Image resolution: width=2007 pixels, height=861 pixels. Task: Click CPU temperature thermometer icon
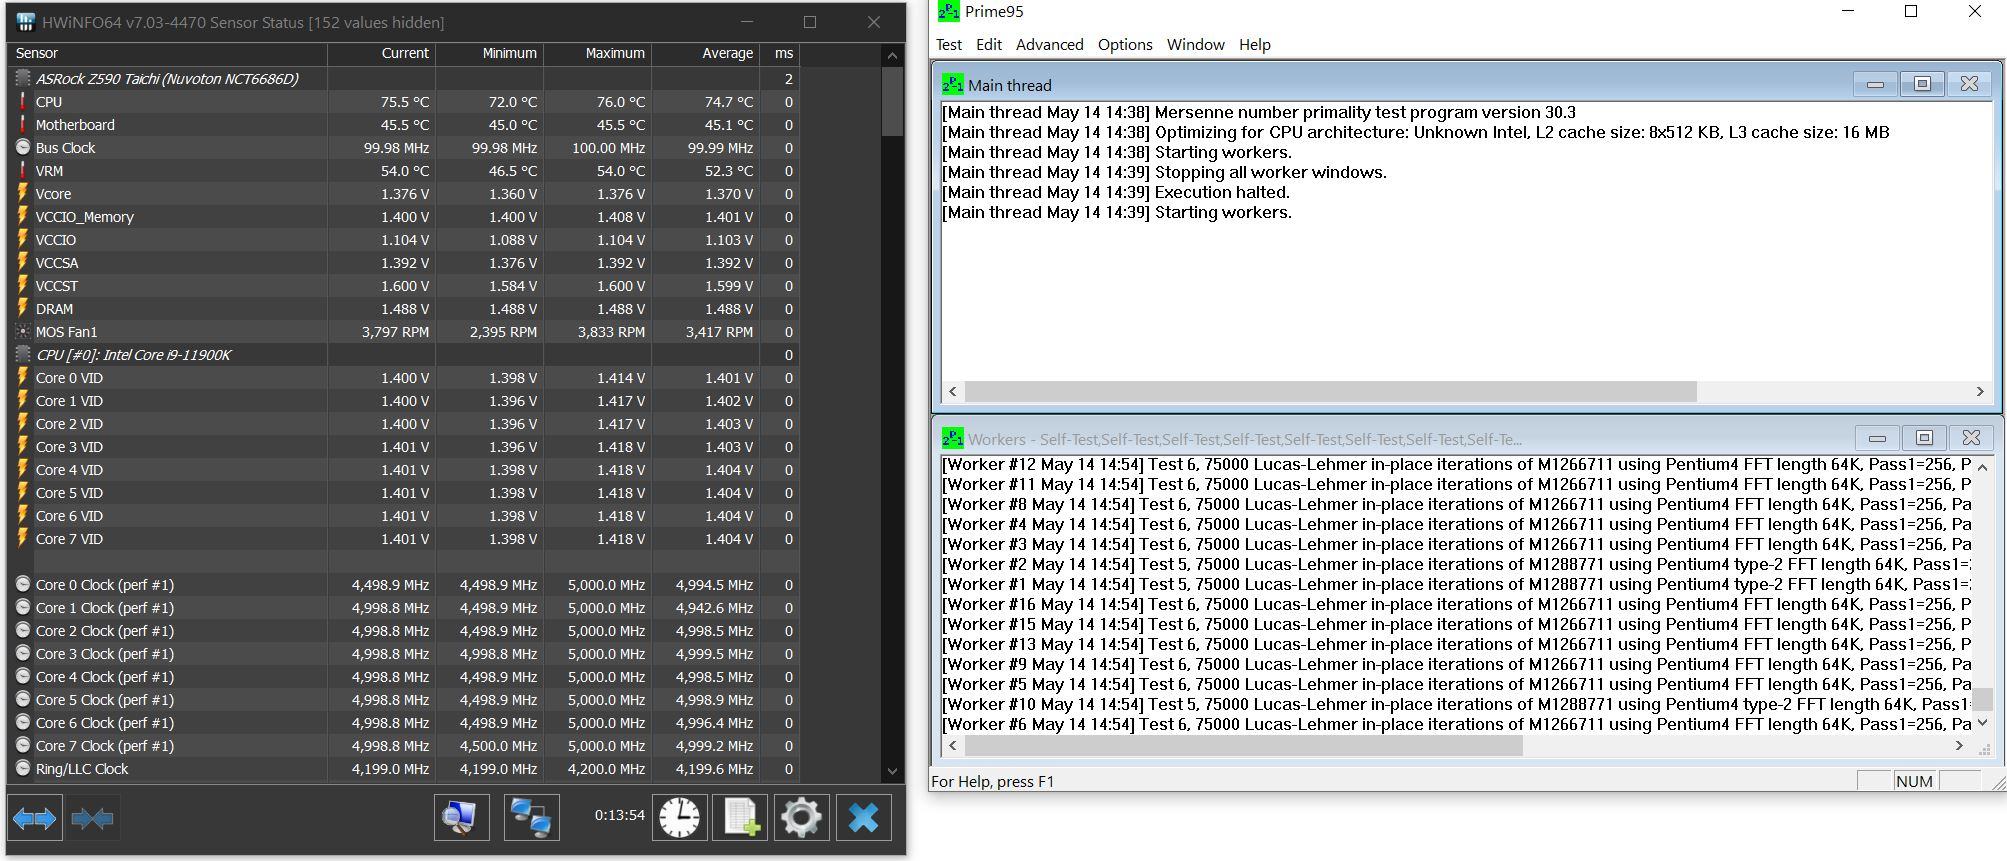tap(23, 101)
